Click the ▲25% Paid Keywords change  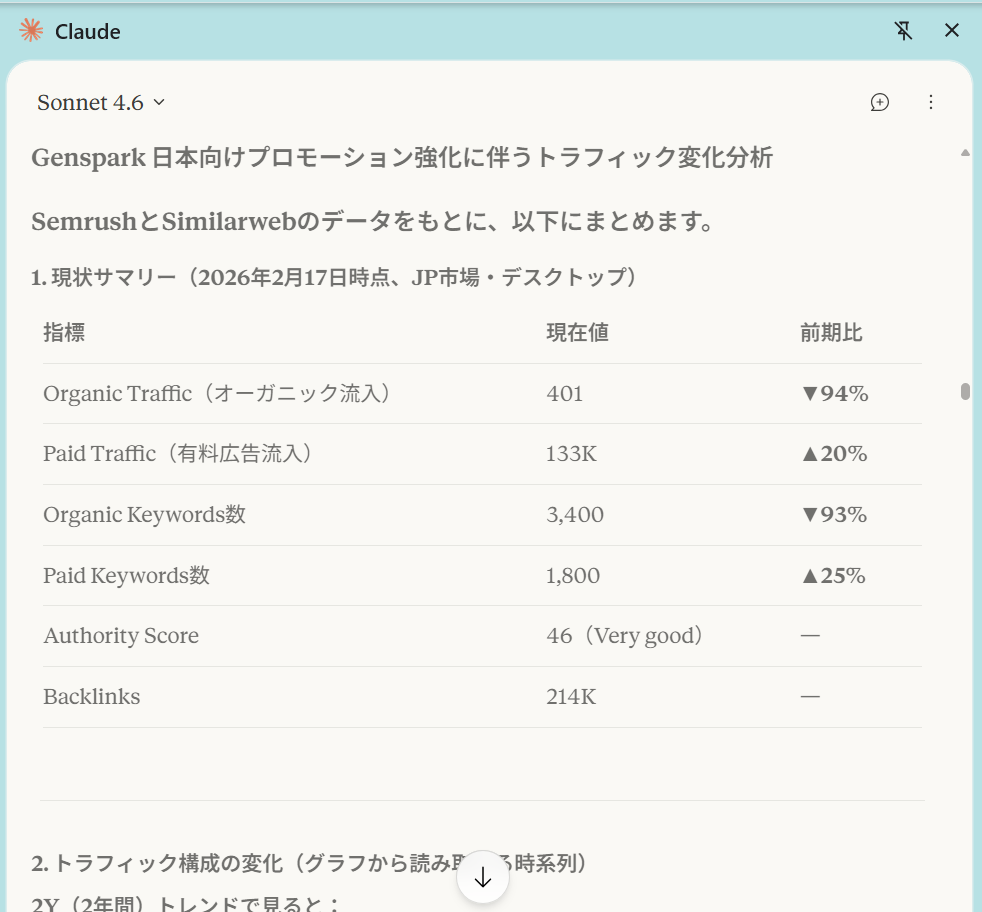tap(833, 576)
